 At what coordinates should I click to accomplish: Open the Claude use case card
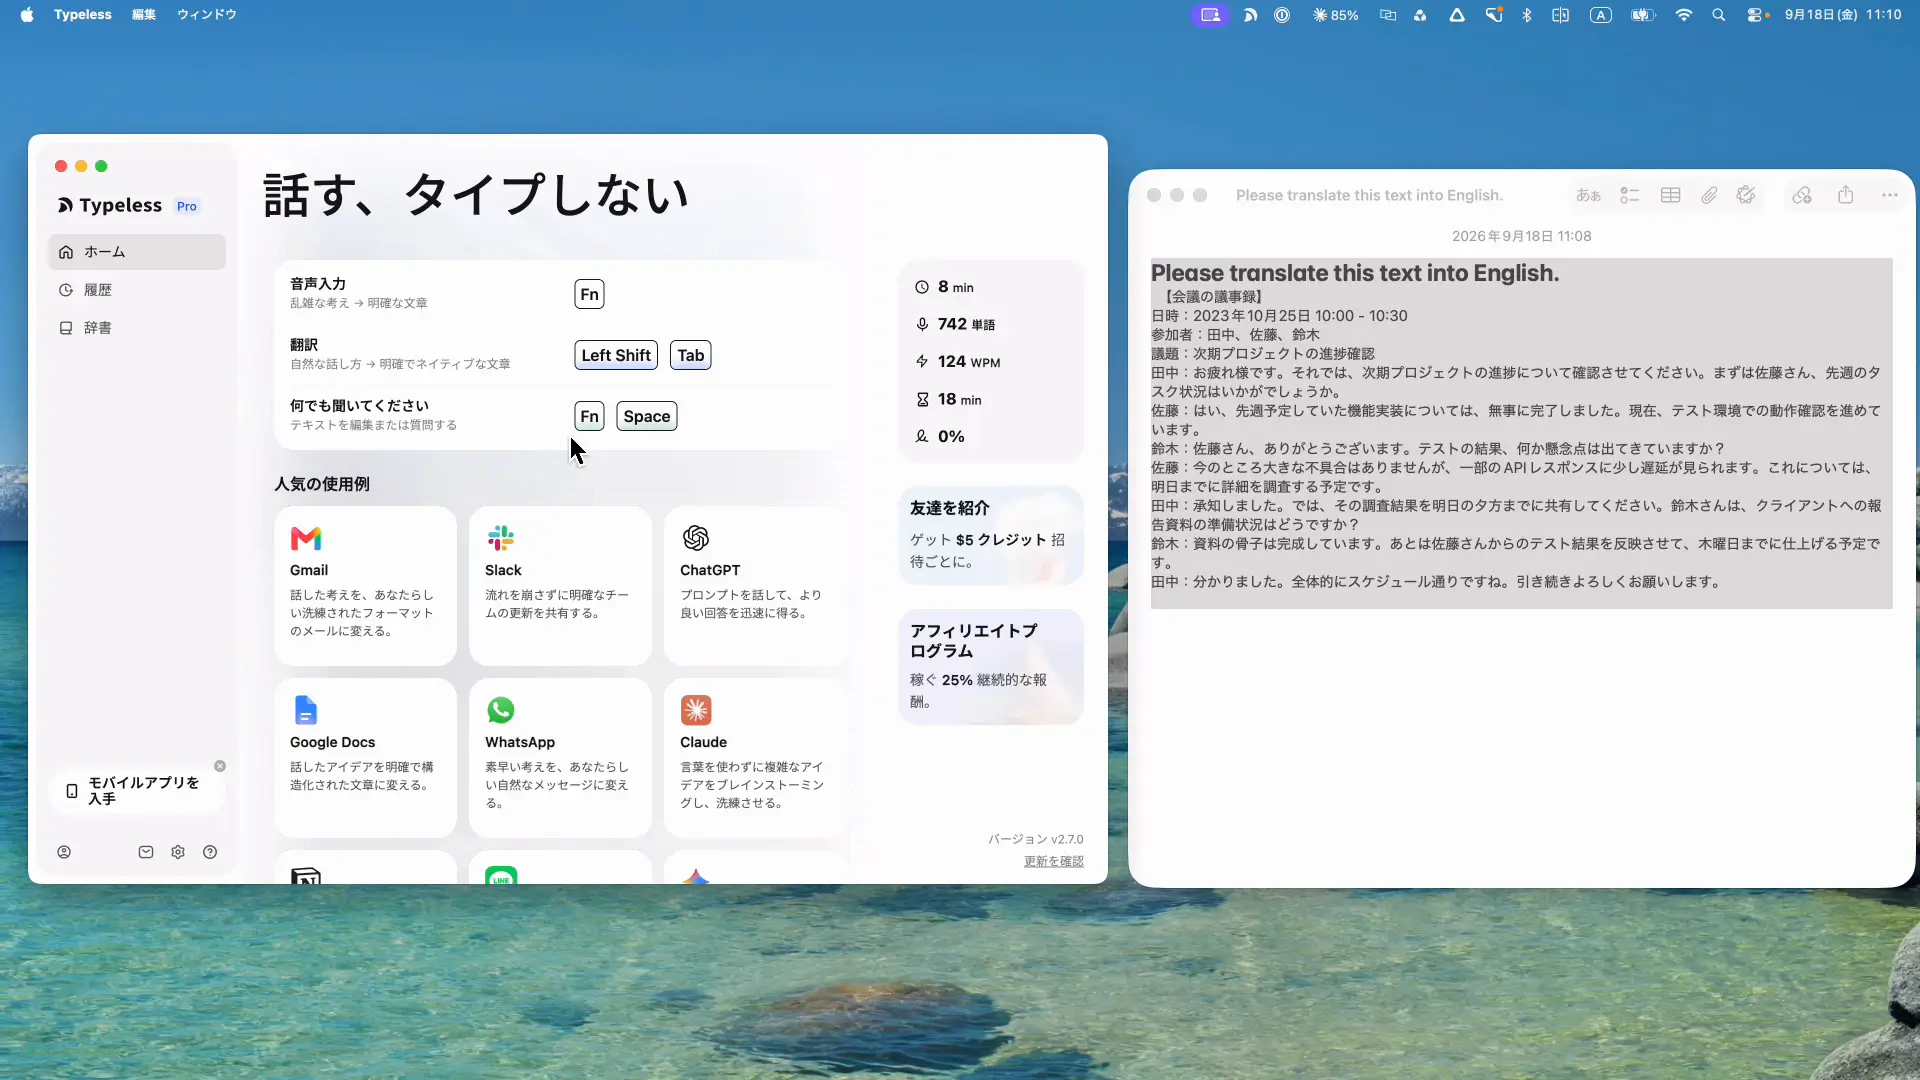pos(755,758)
